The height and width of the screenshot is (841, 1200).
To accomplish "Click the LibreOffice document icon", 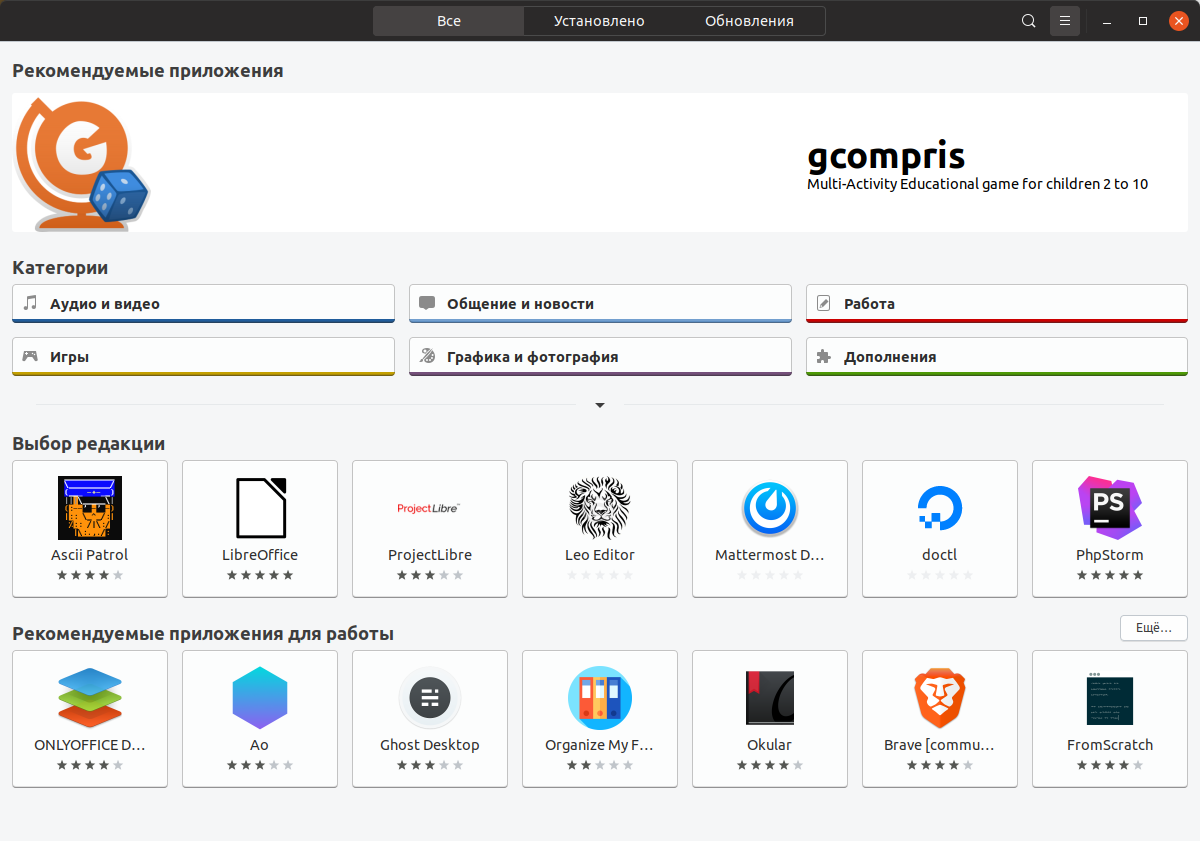I will coord(260,508).
